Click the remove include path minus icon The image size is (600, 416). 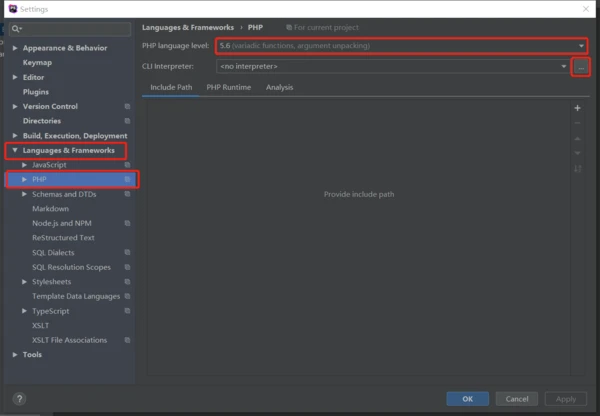[x=577, y=123]
